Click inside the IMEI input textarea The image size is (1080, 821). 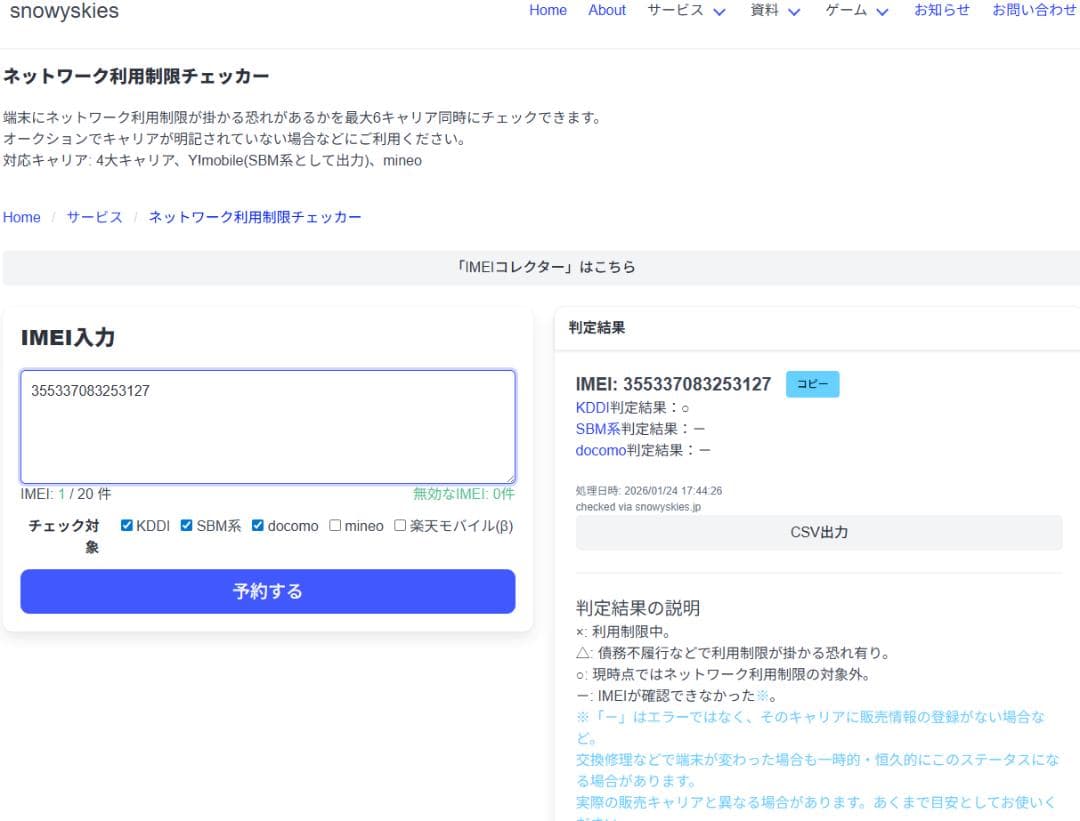point(267,427)
